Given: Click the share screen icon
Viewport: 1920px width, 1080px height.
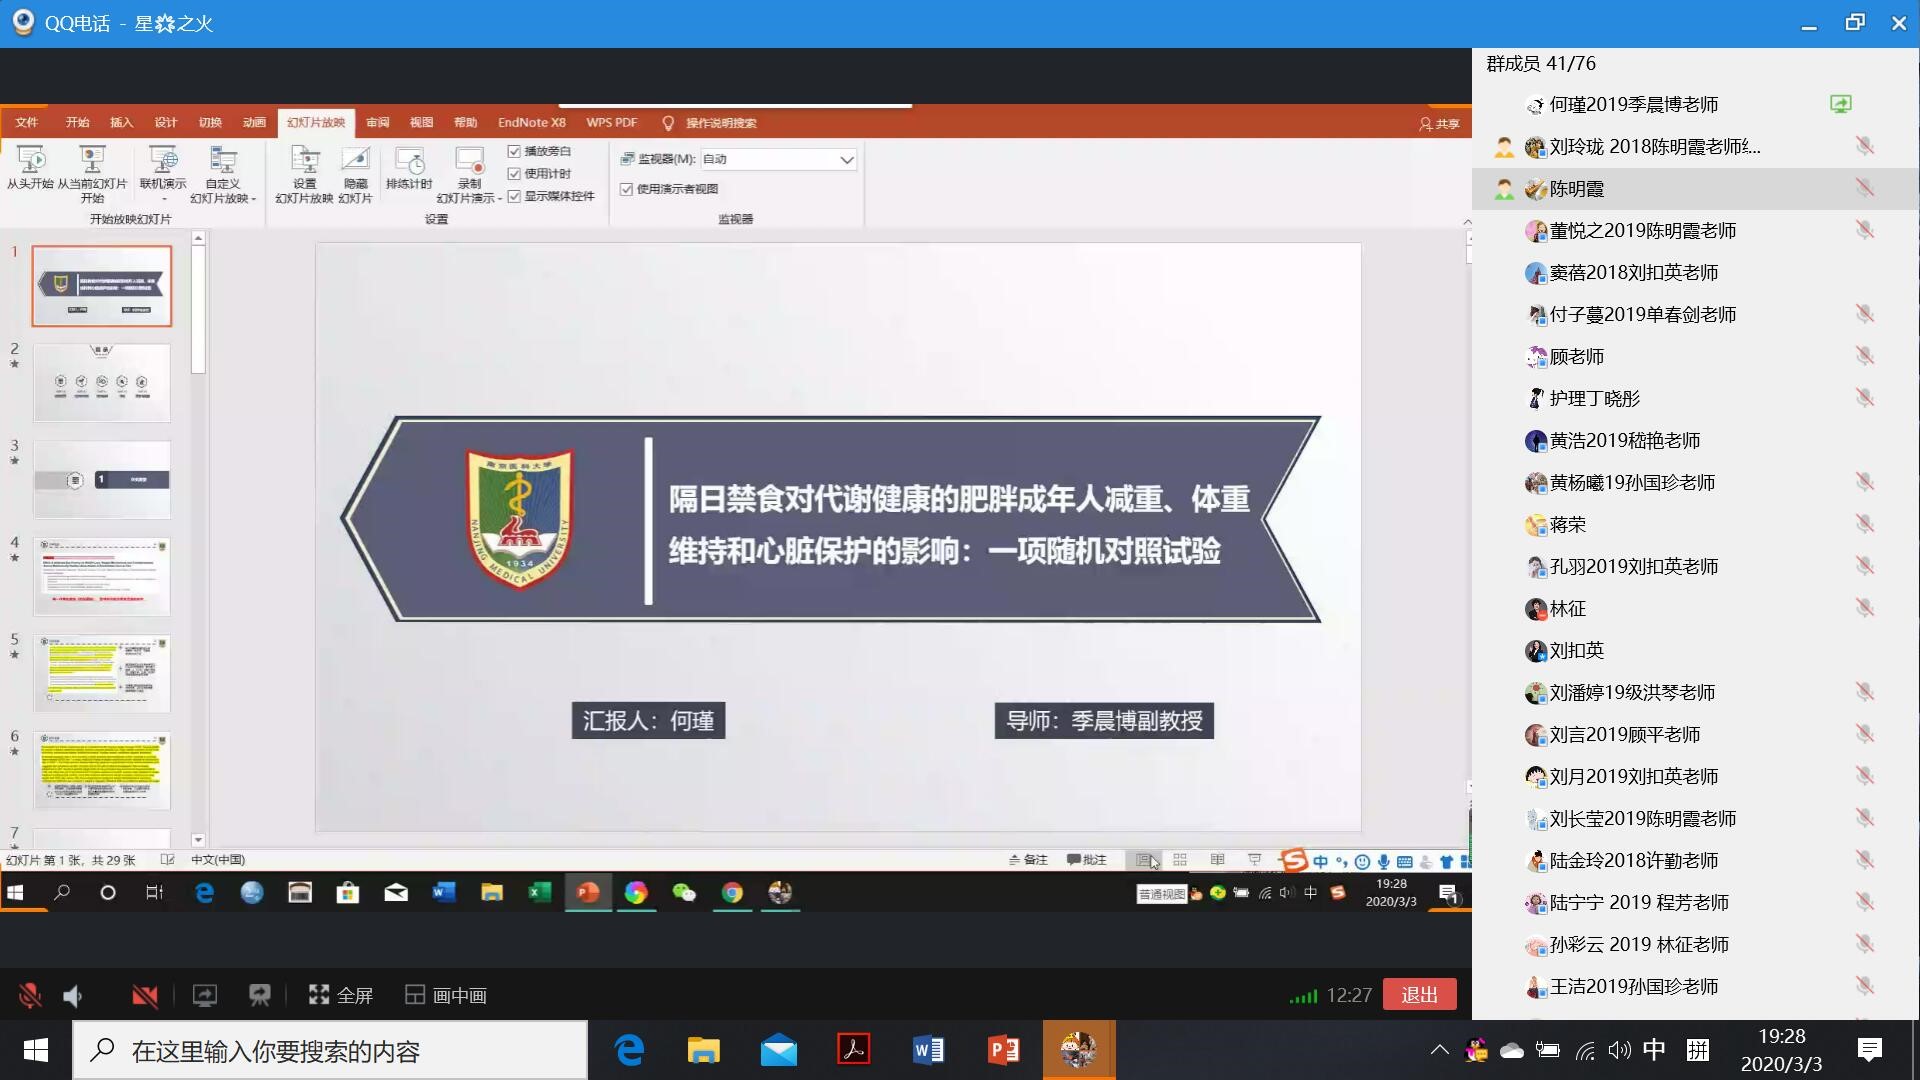Looking at the screenshot, I should (205, 995).
